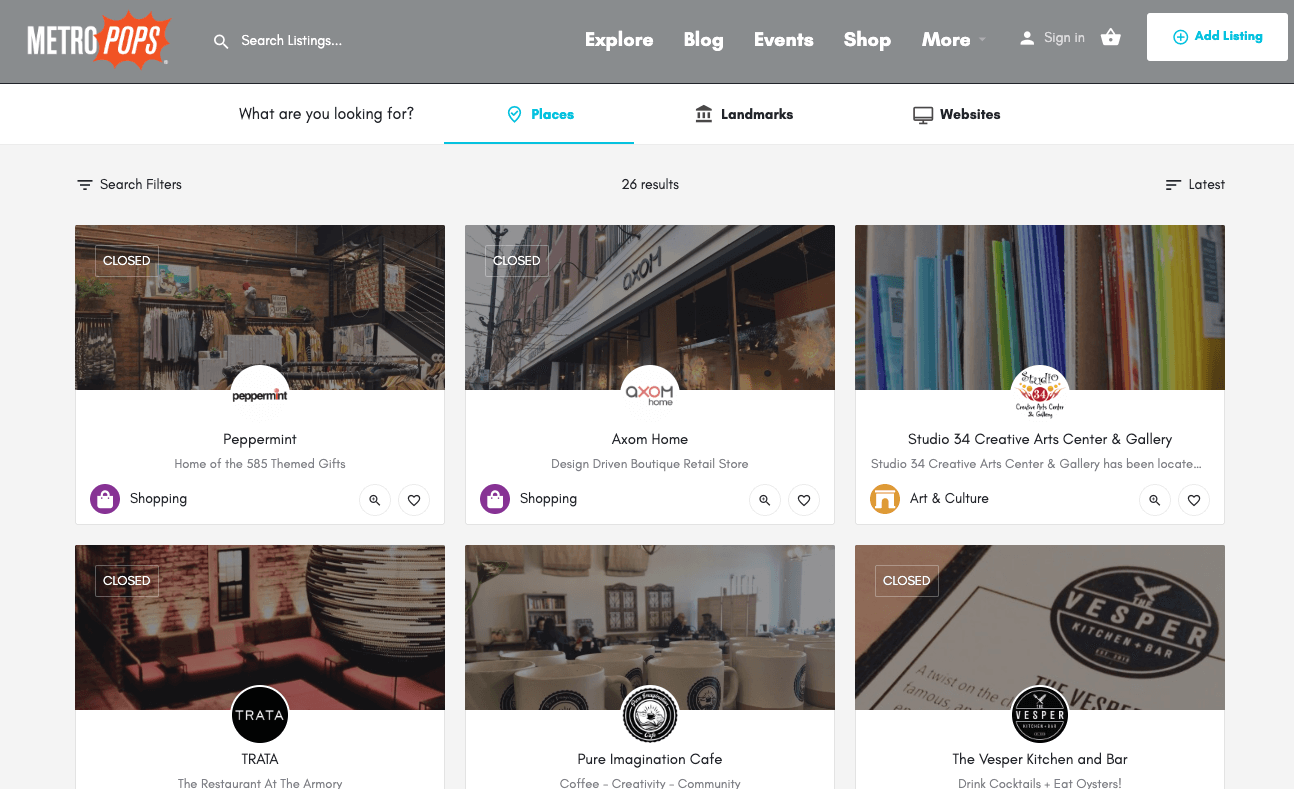Open The Vesper cover photo
Screen dimensions: 1294x789
pos(1040,627)
